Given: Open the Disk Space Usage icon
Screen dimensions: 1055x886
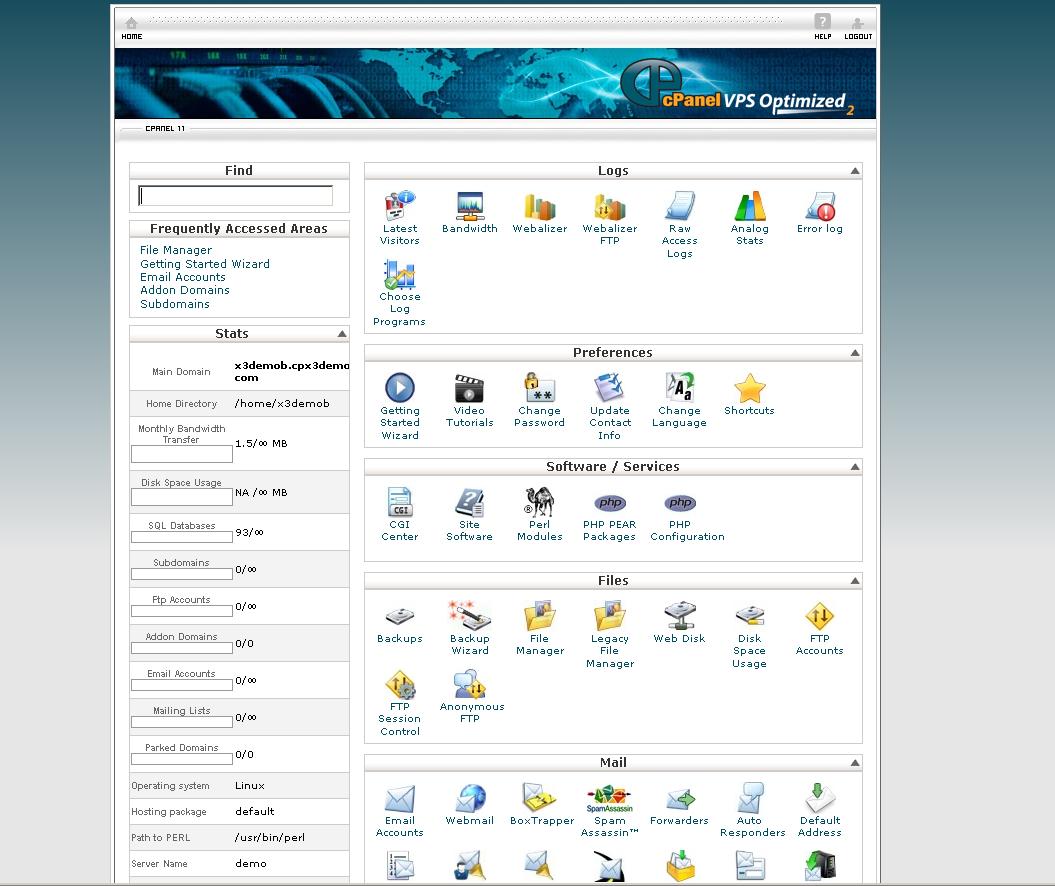Looking at the screenshot, I should (x=750, y=616).
